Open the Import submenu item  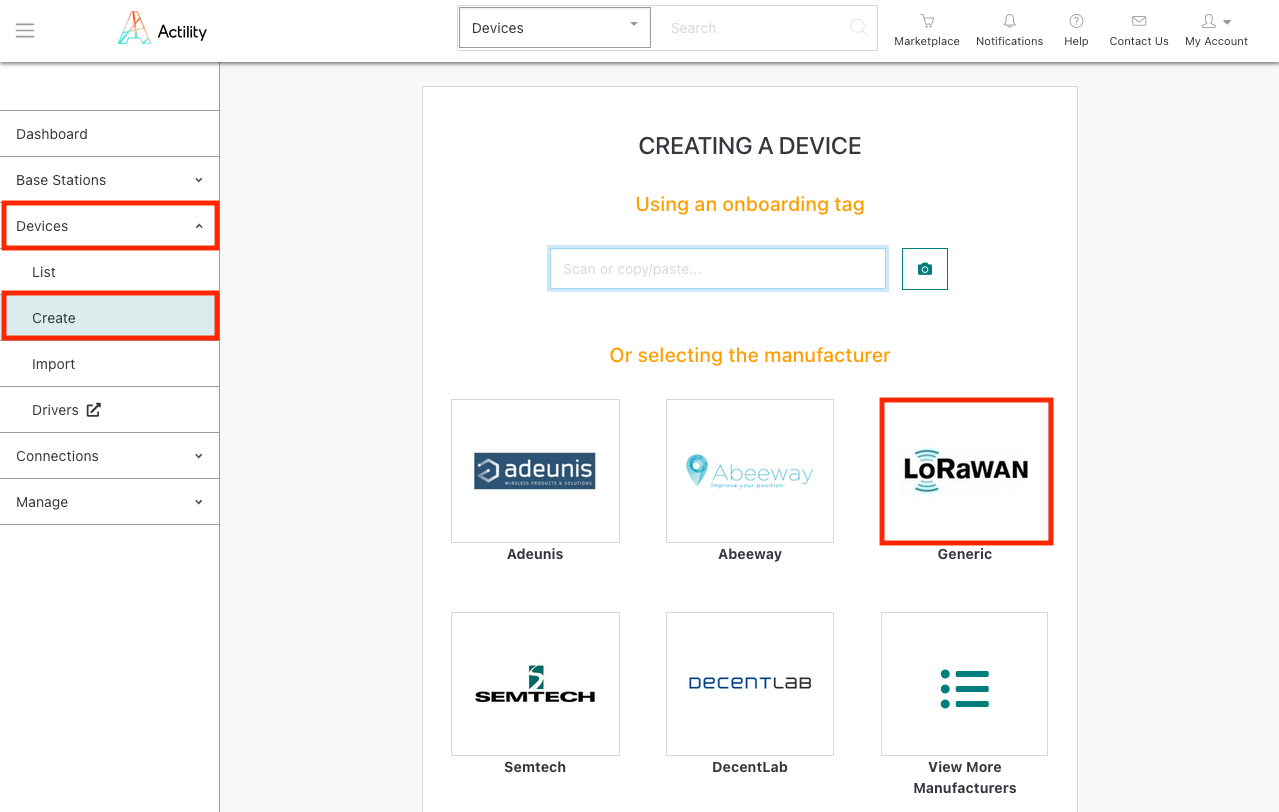[x=110, y=364]
